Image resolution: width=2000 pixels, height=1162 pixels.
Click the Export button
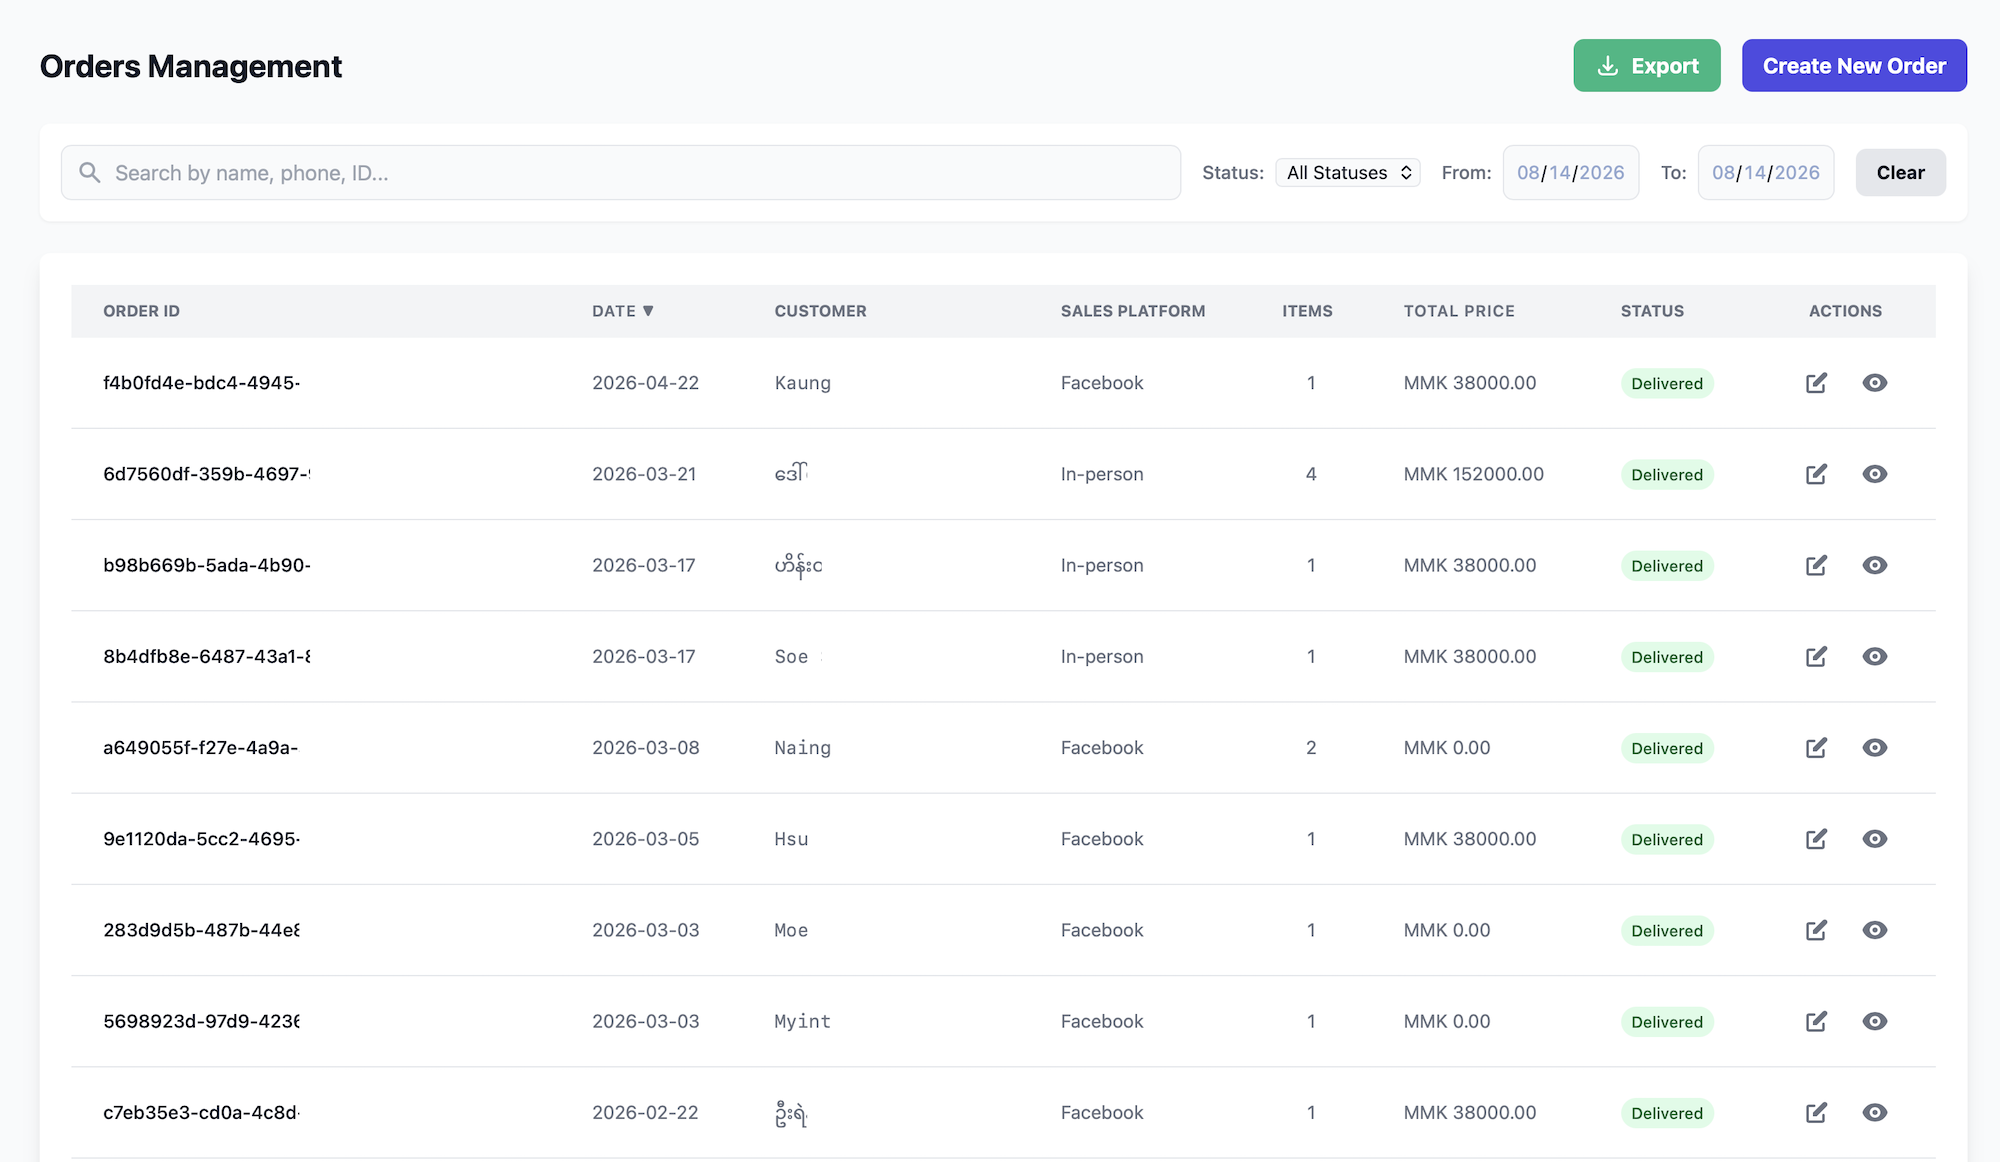coord(1647,66)
